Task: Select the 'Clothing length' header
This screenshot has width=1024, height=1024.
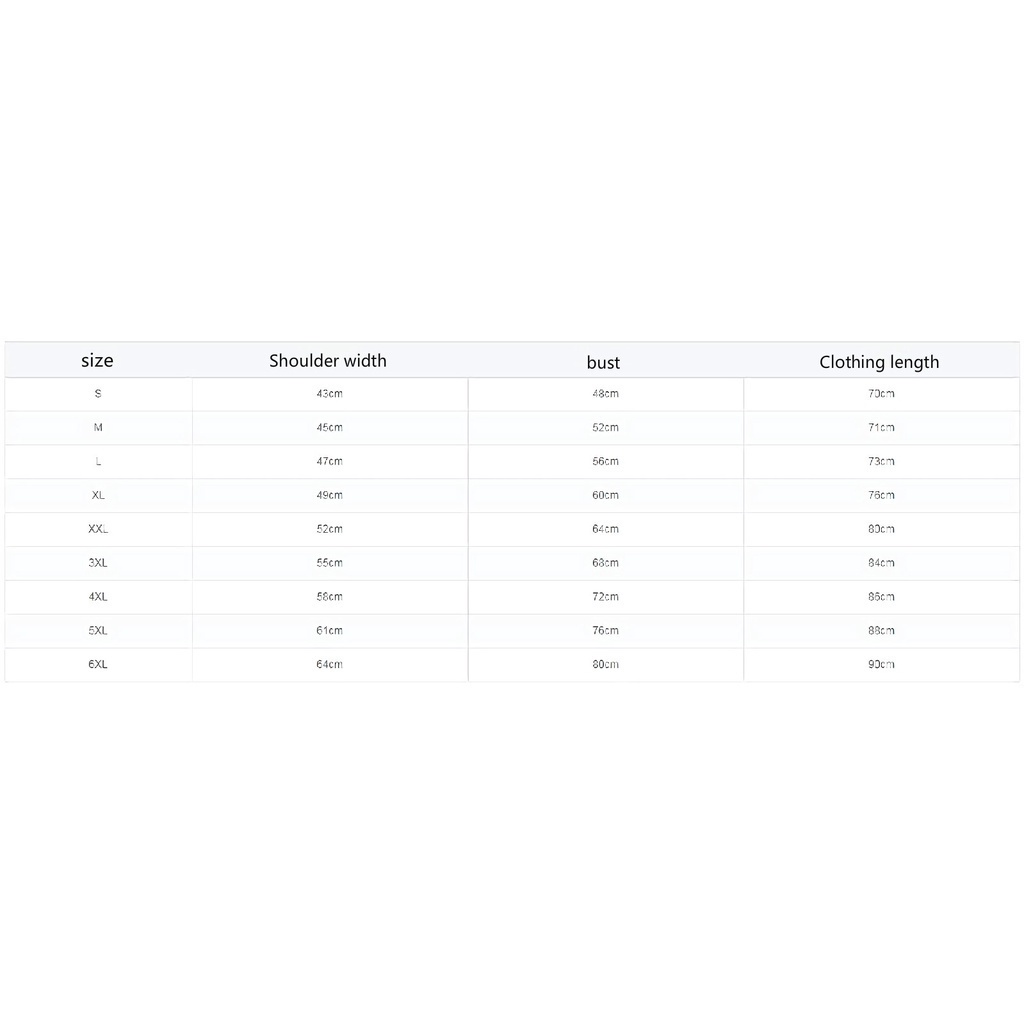Action: click(879, 362)
